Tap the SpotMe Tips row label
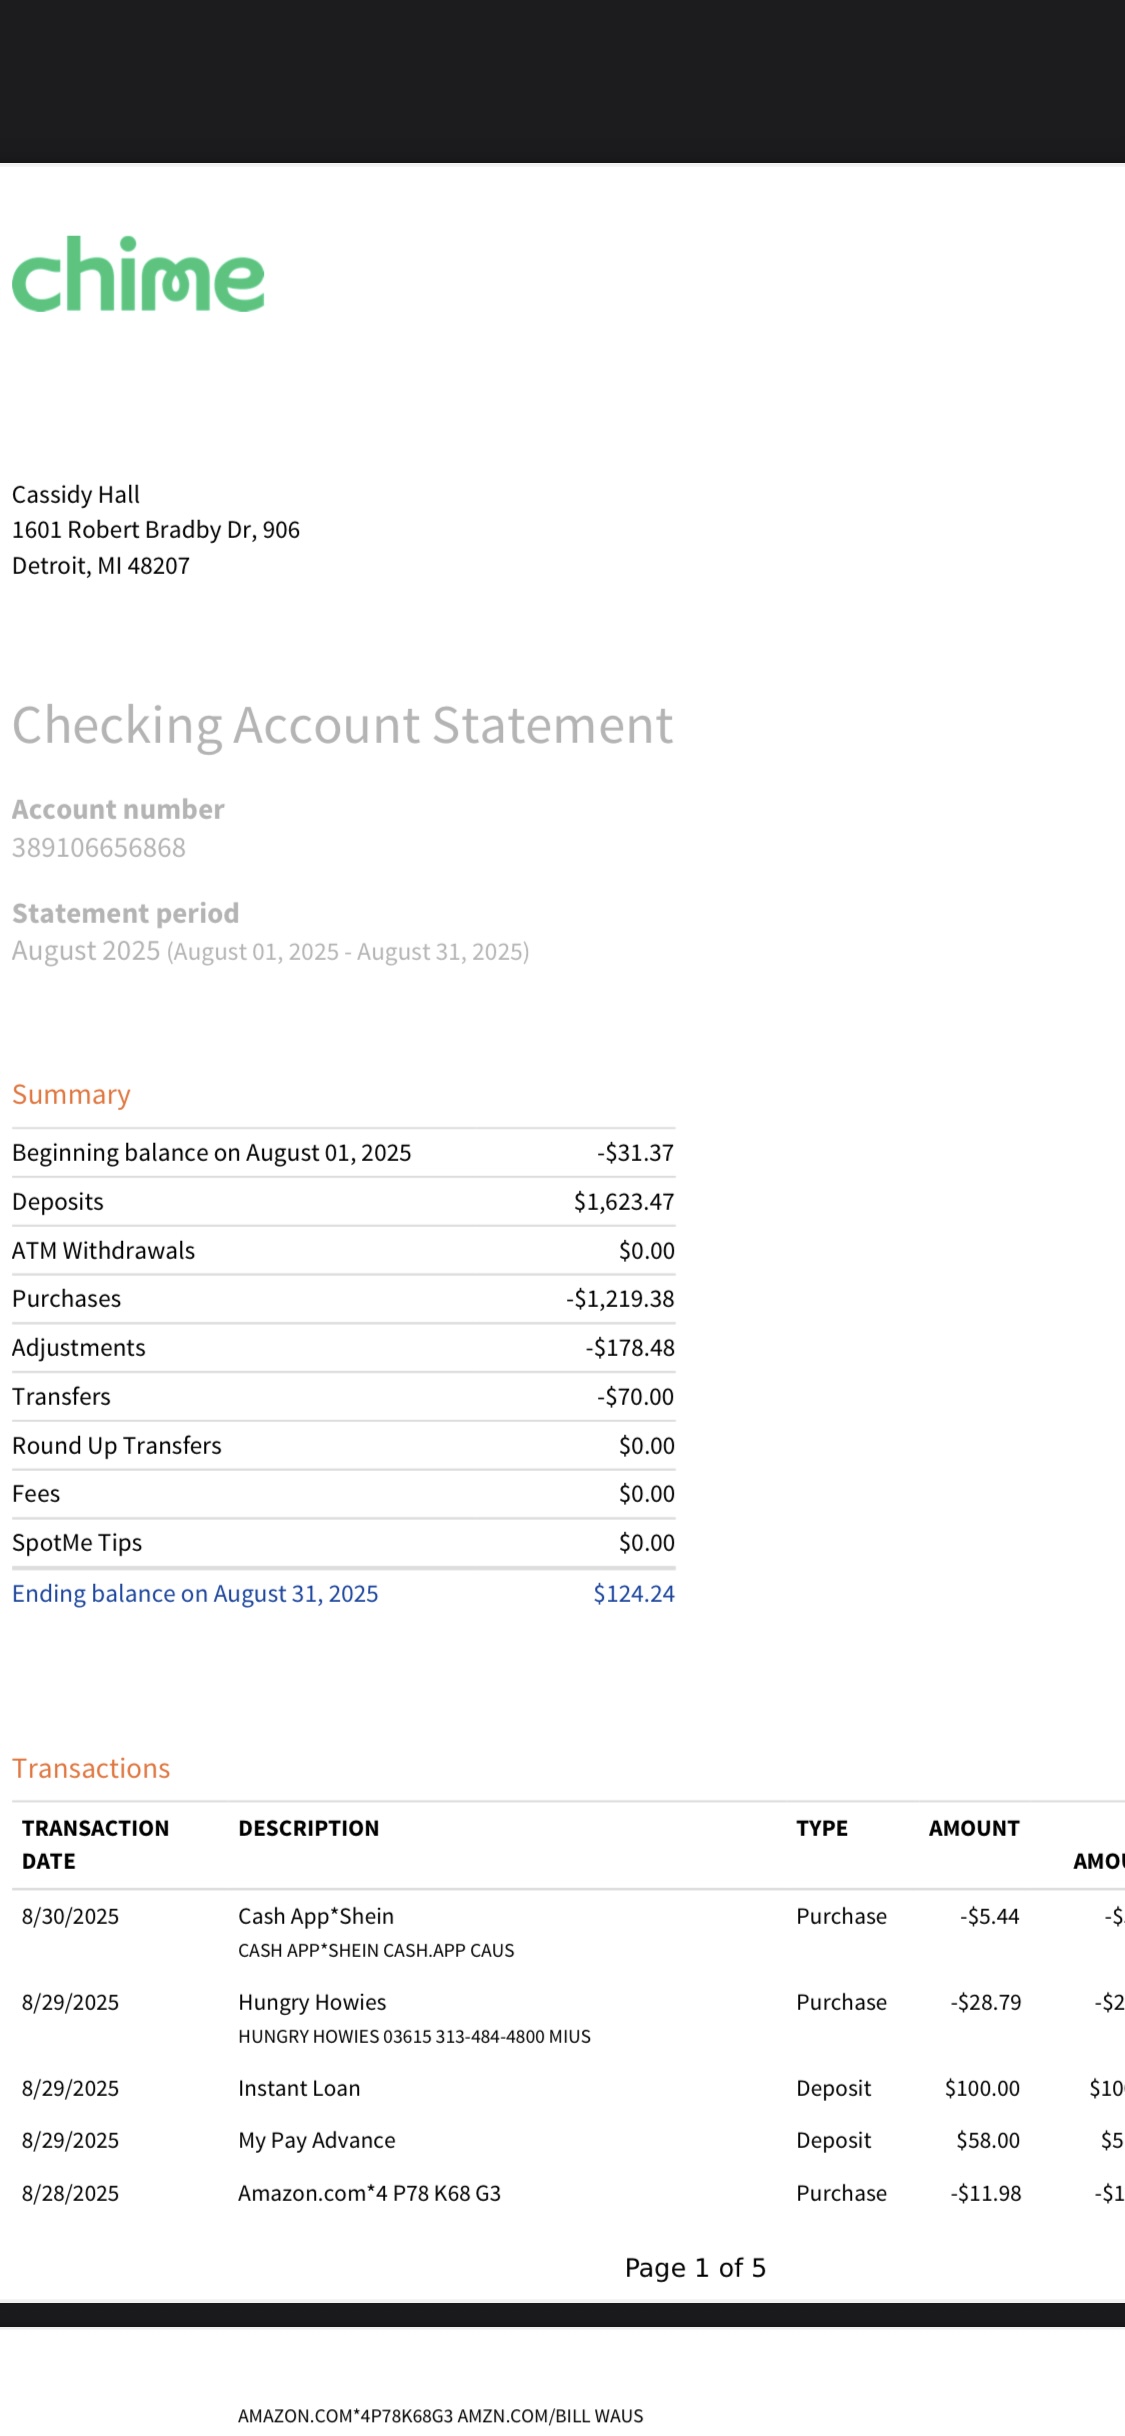 (x=77, y=1543)
